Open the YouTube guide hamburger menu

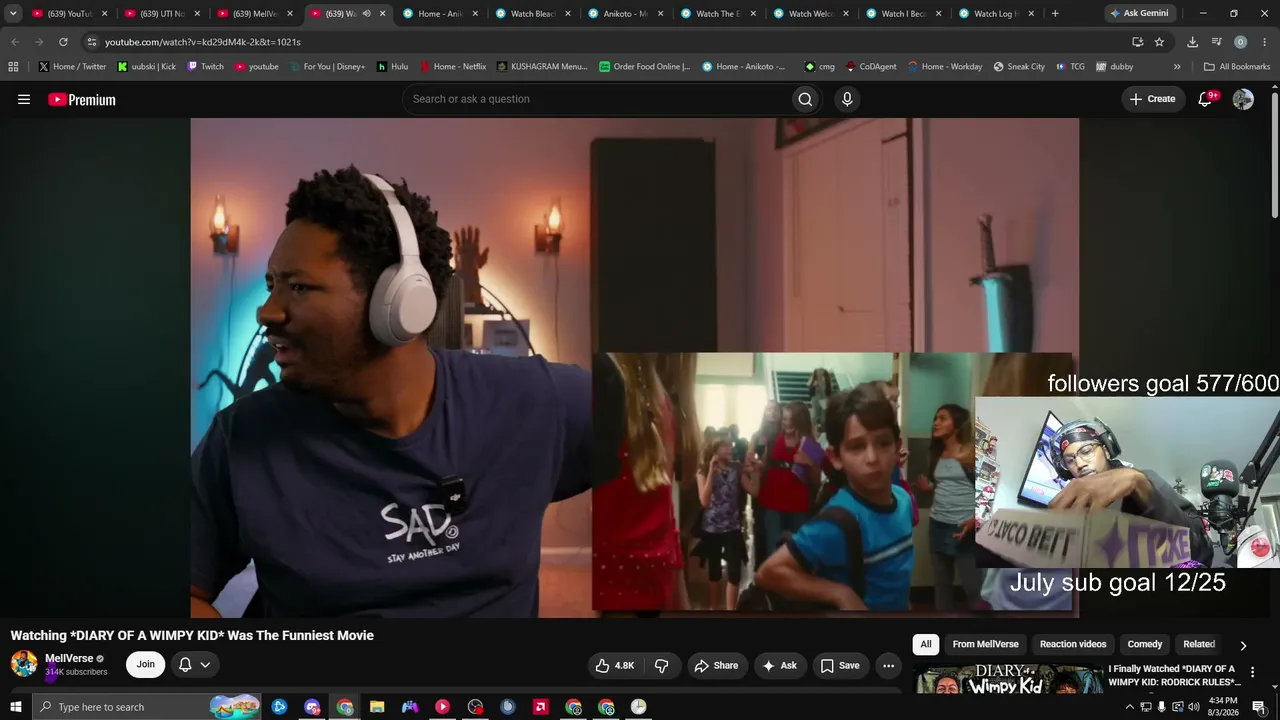[x=24, y=99]
